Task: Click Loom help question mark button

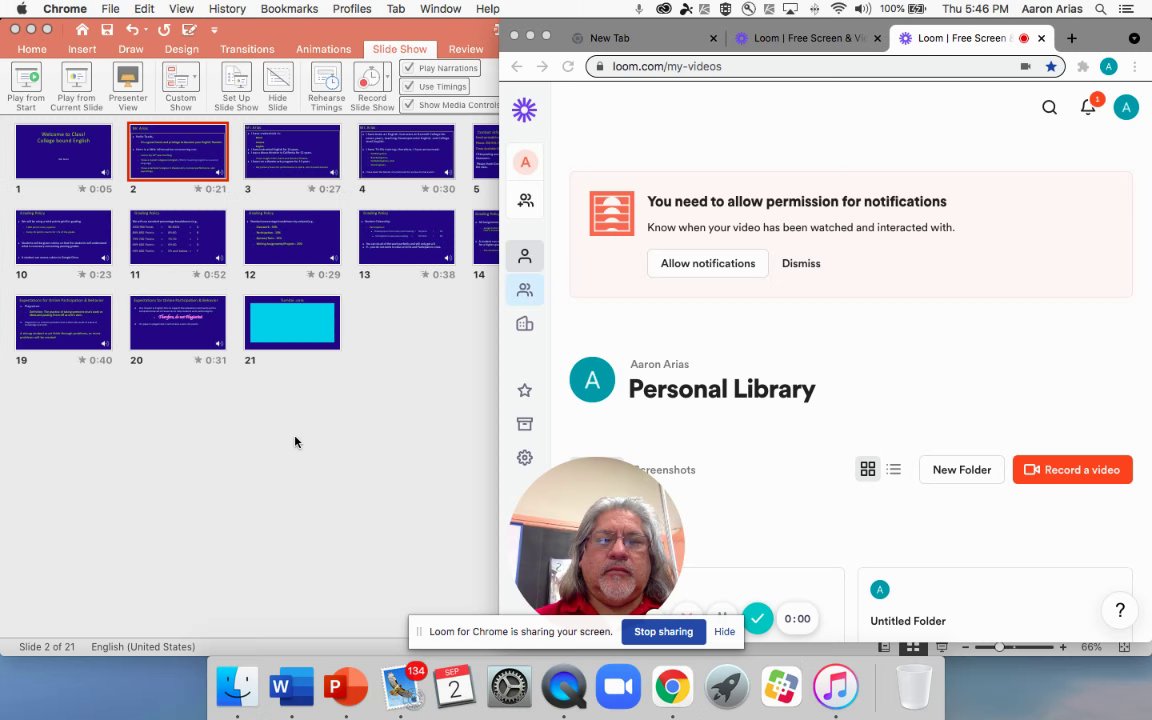Action: click(x=1120, y=610)
